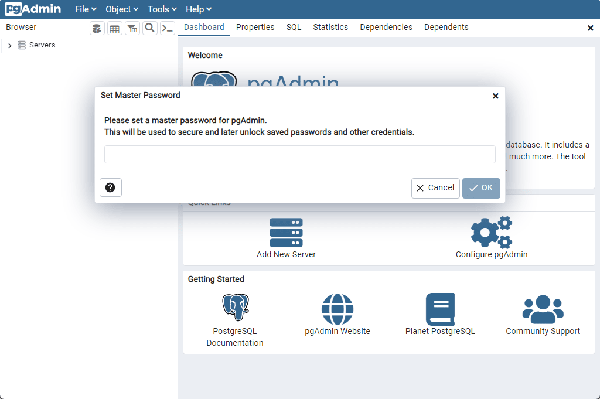
Task: Switch to the Dependents tab
Action: point(446,27)
